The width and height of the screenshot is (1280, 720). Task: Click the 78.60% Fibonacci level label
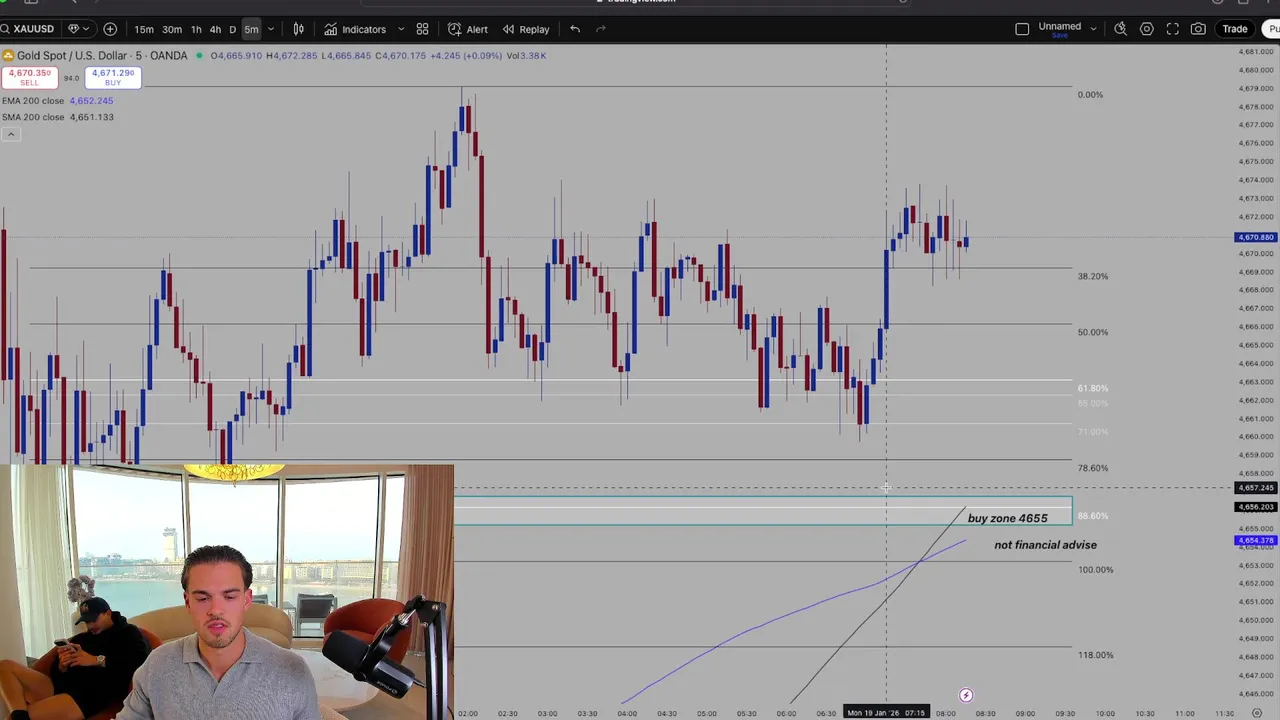point(1092,468)
